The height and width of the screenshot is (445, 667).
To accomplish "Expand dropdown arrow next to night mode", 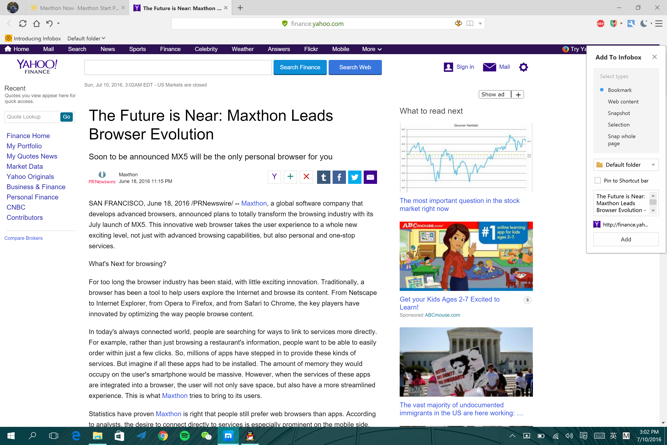I will click(x=651, y=24).
